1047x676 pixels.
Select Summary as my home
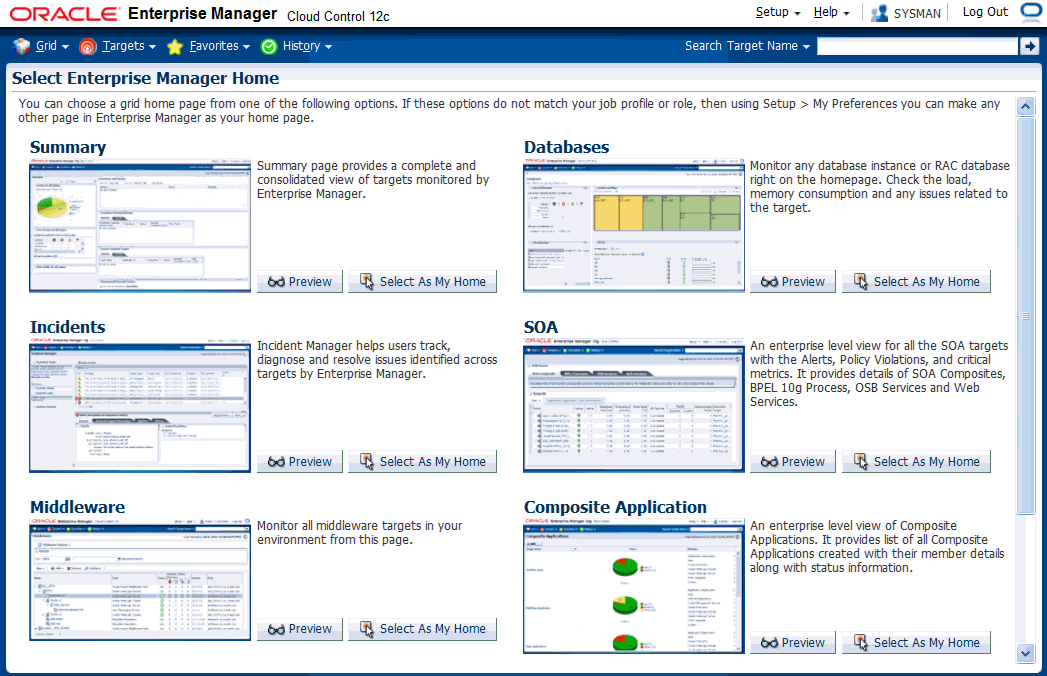click(x=422, y=282)
